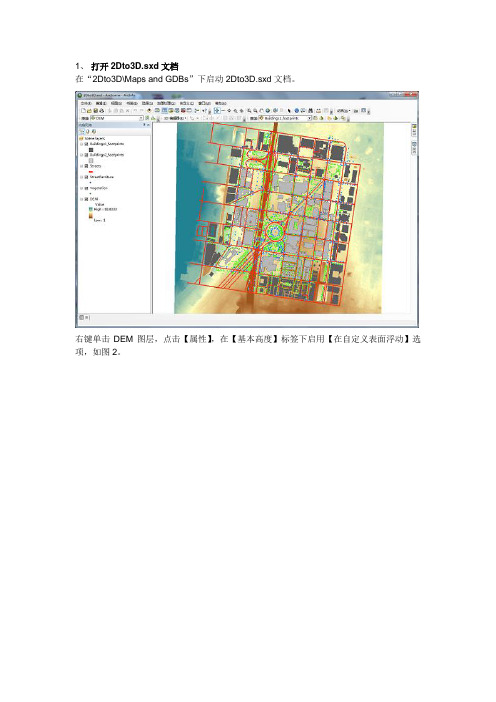Toggle Streets layer visibility checkbox
The height and width of the screenshot is (702, 496).
[86, 166]
